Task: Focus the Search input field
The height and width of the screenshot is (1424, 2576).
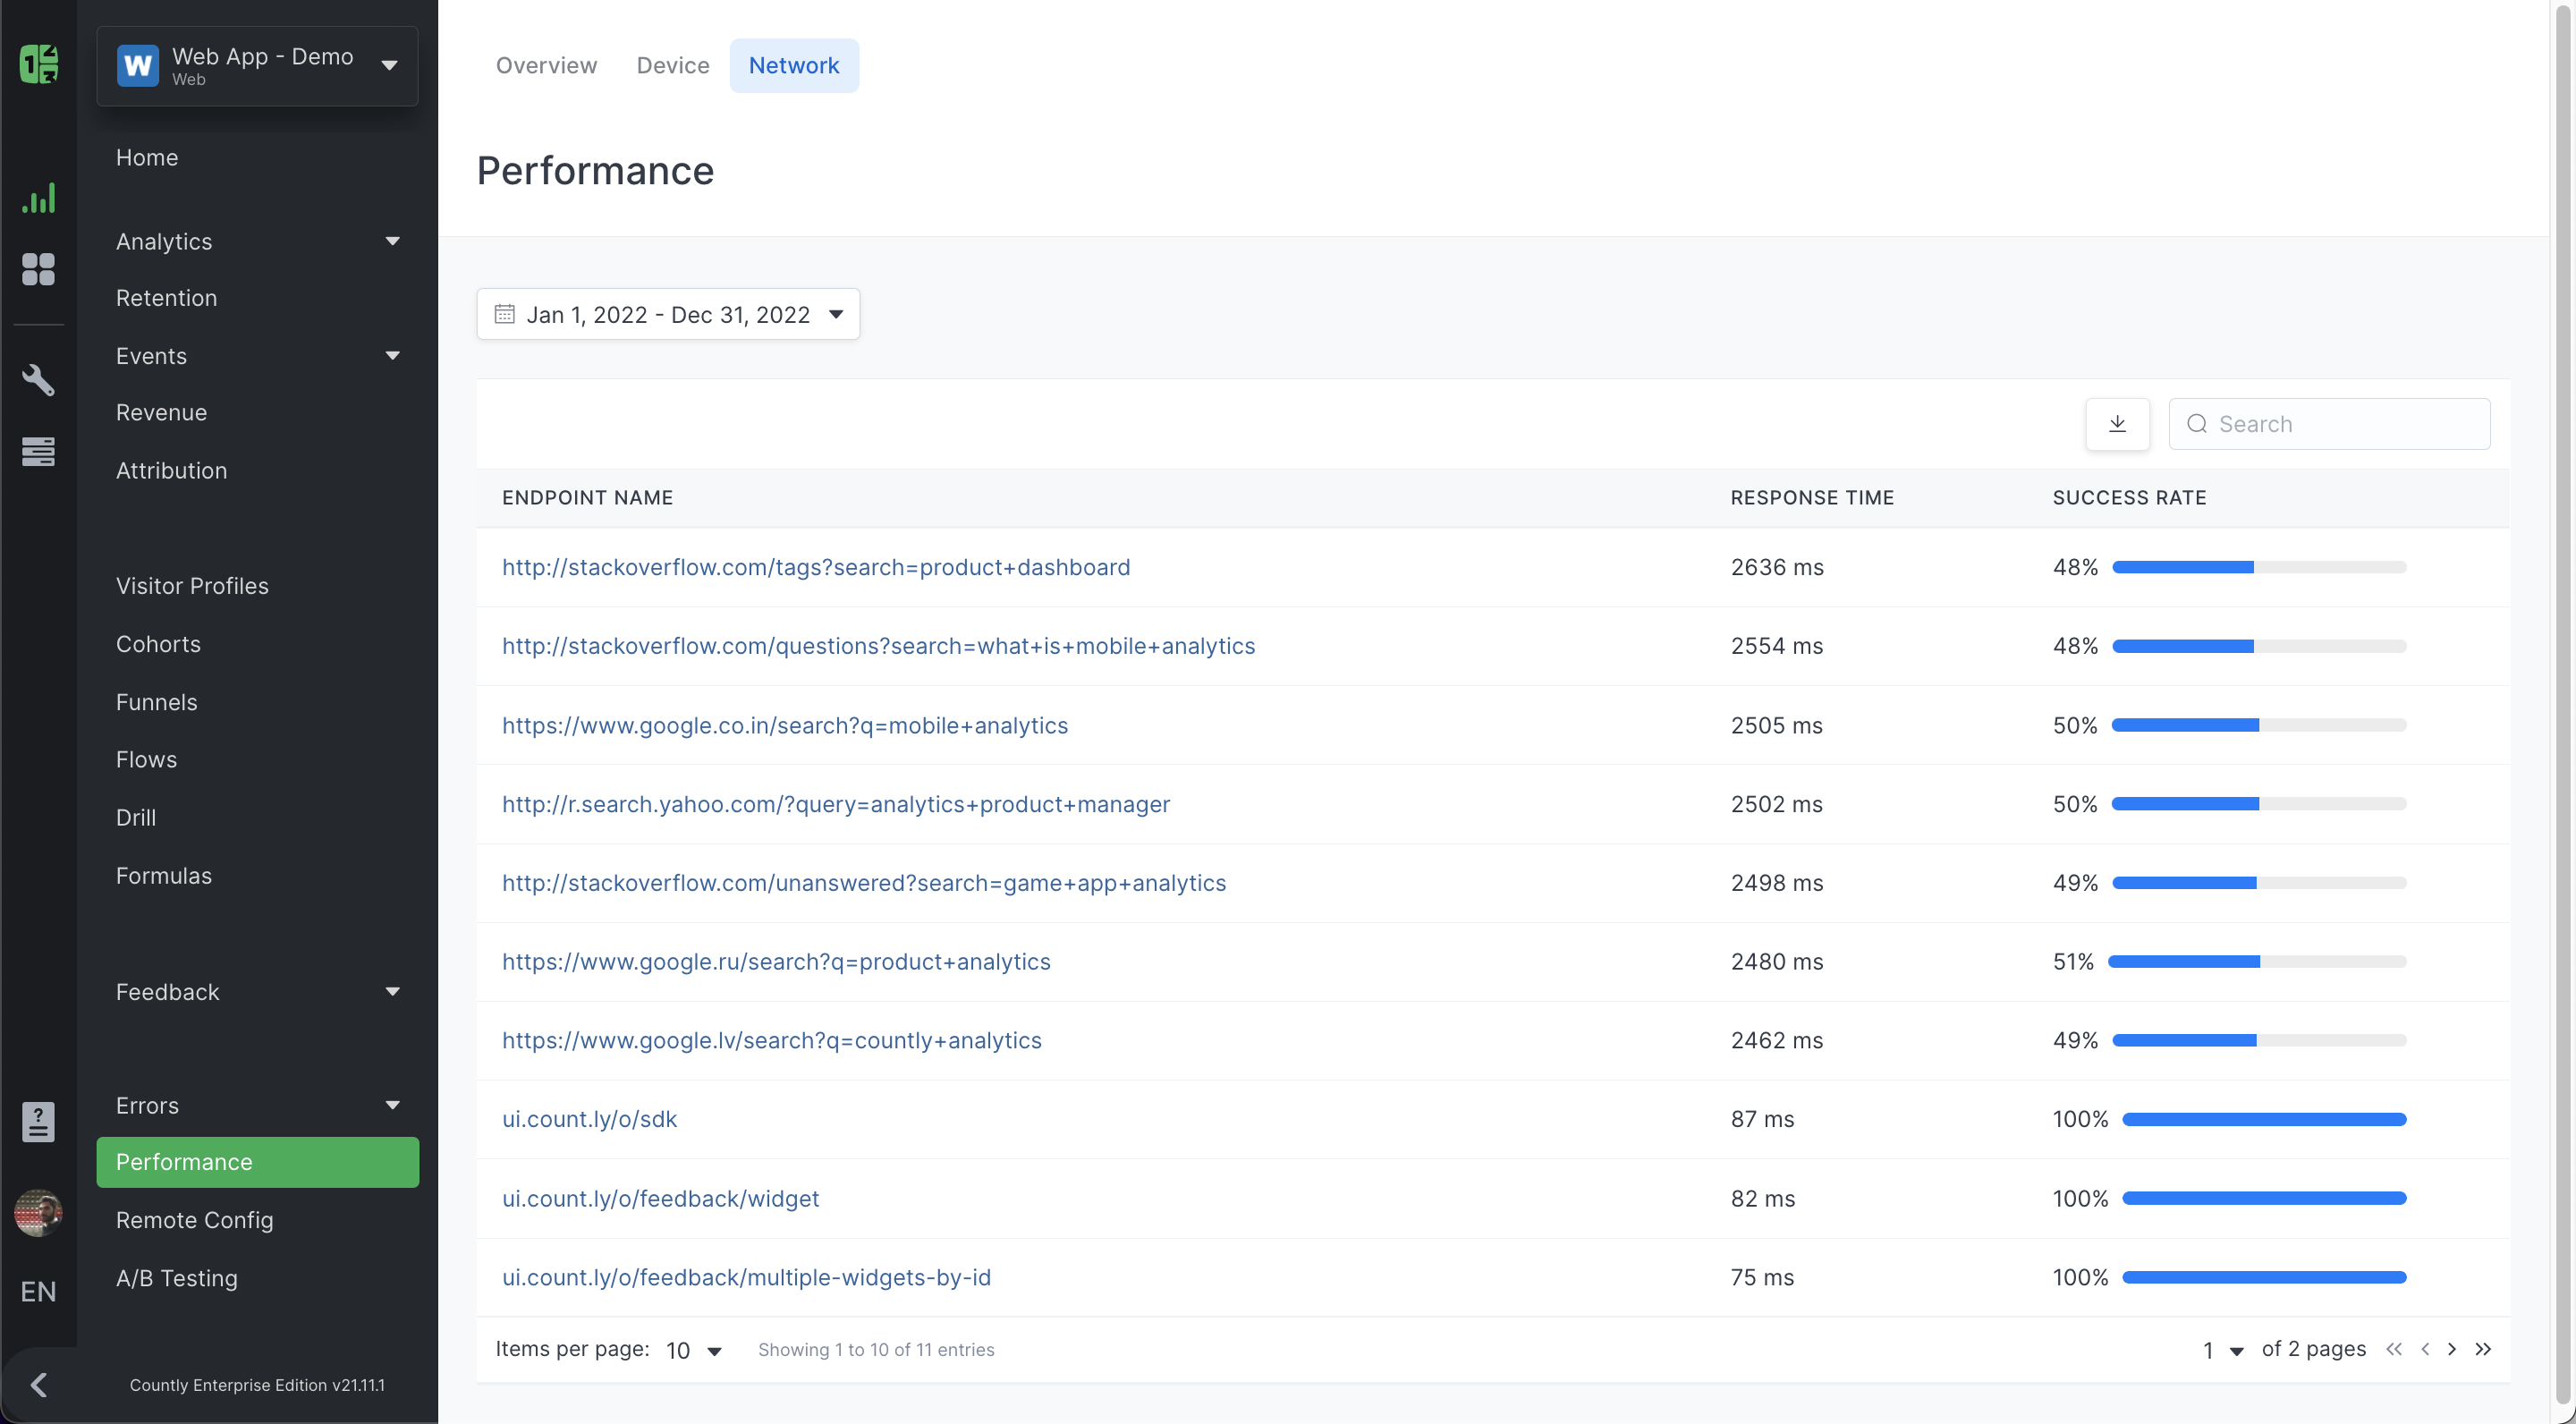Action: tap(2329, 424)
